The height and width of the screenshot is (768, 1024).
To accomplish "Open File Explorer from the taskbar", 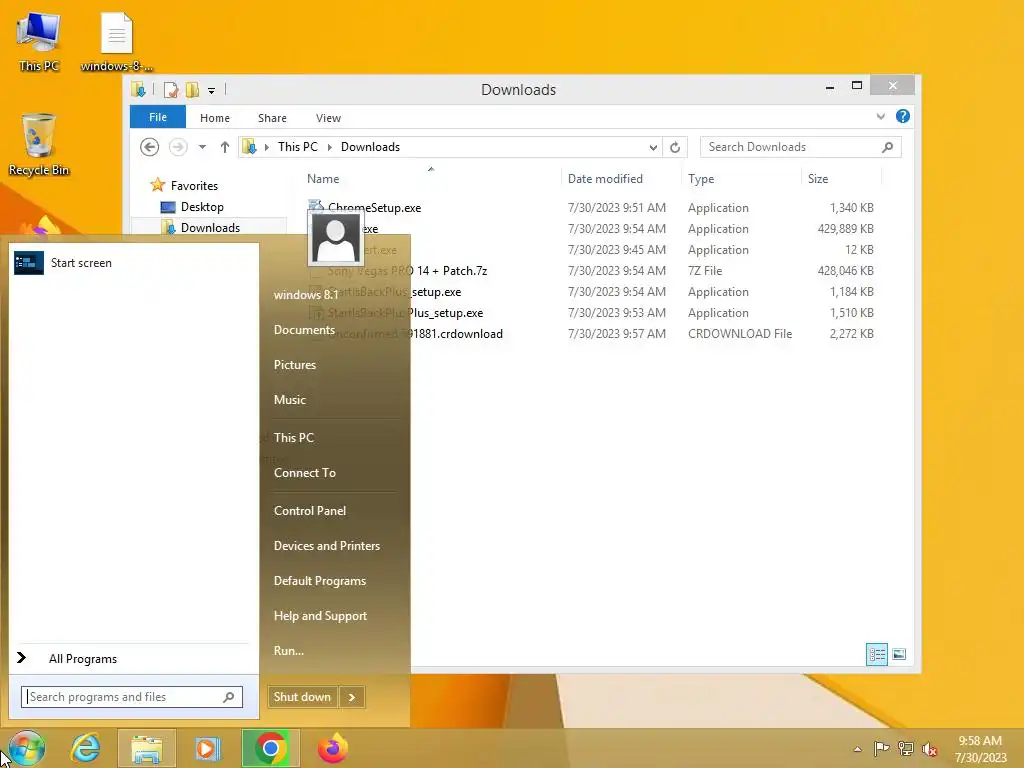I will 147,748.
